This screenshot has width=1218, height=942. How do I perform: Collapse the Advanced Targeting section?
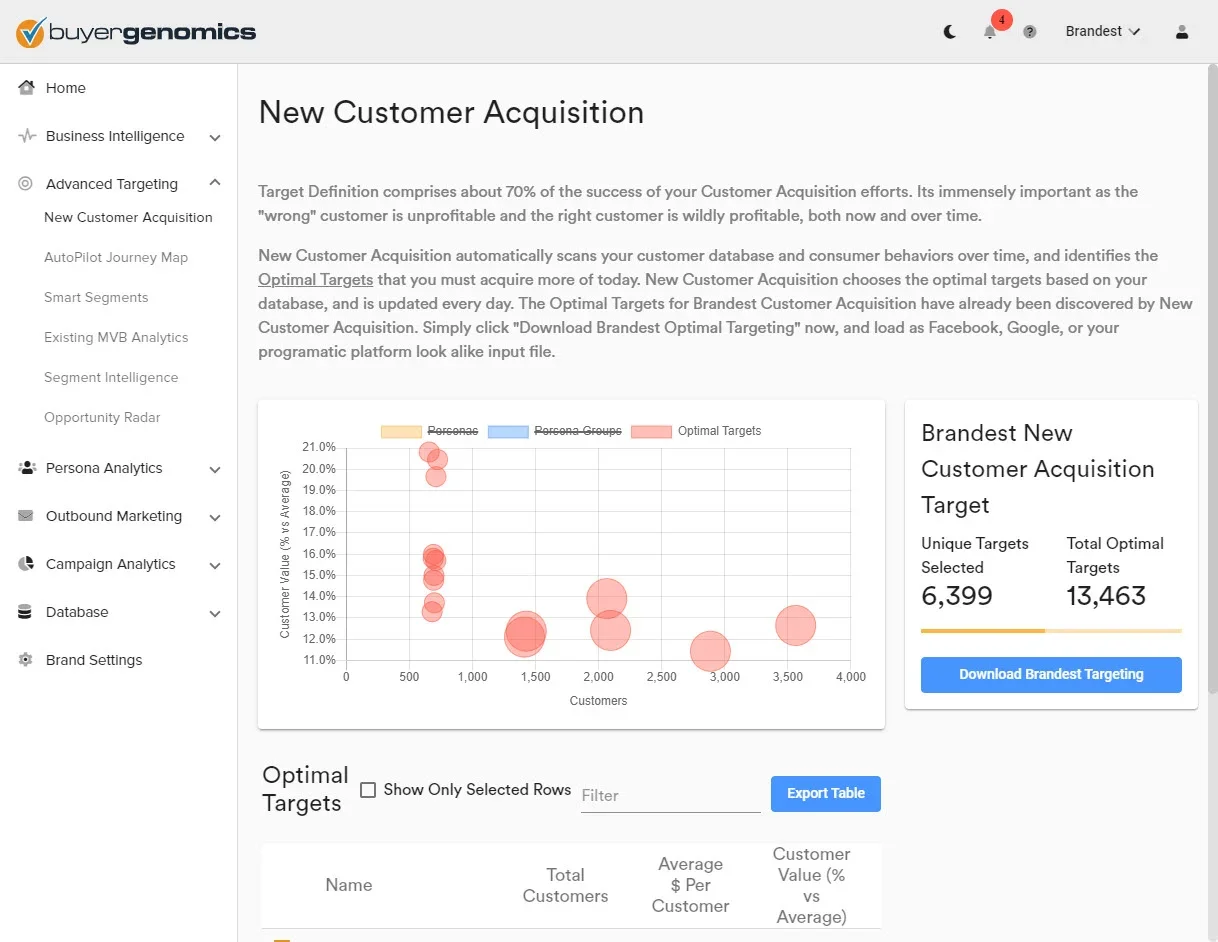215,183
